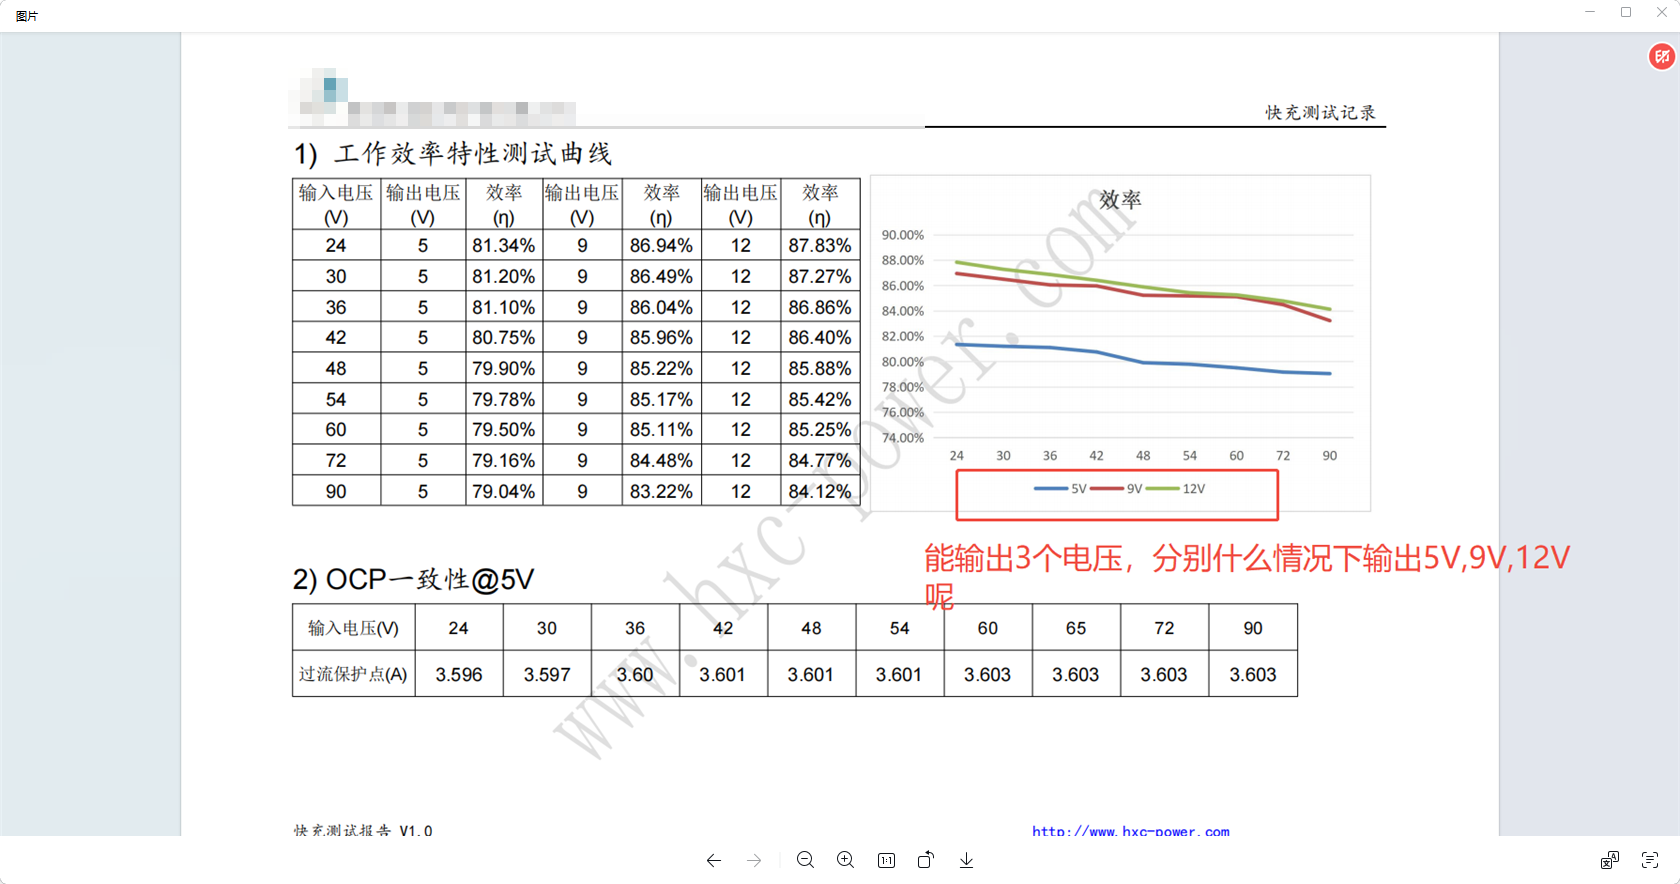
Task: Click the heading OCP一致性@5V
Action: coord(430,579)
